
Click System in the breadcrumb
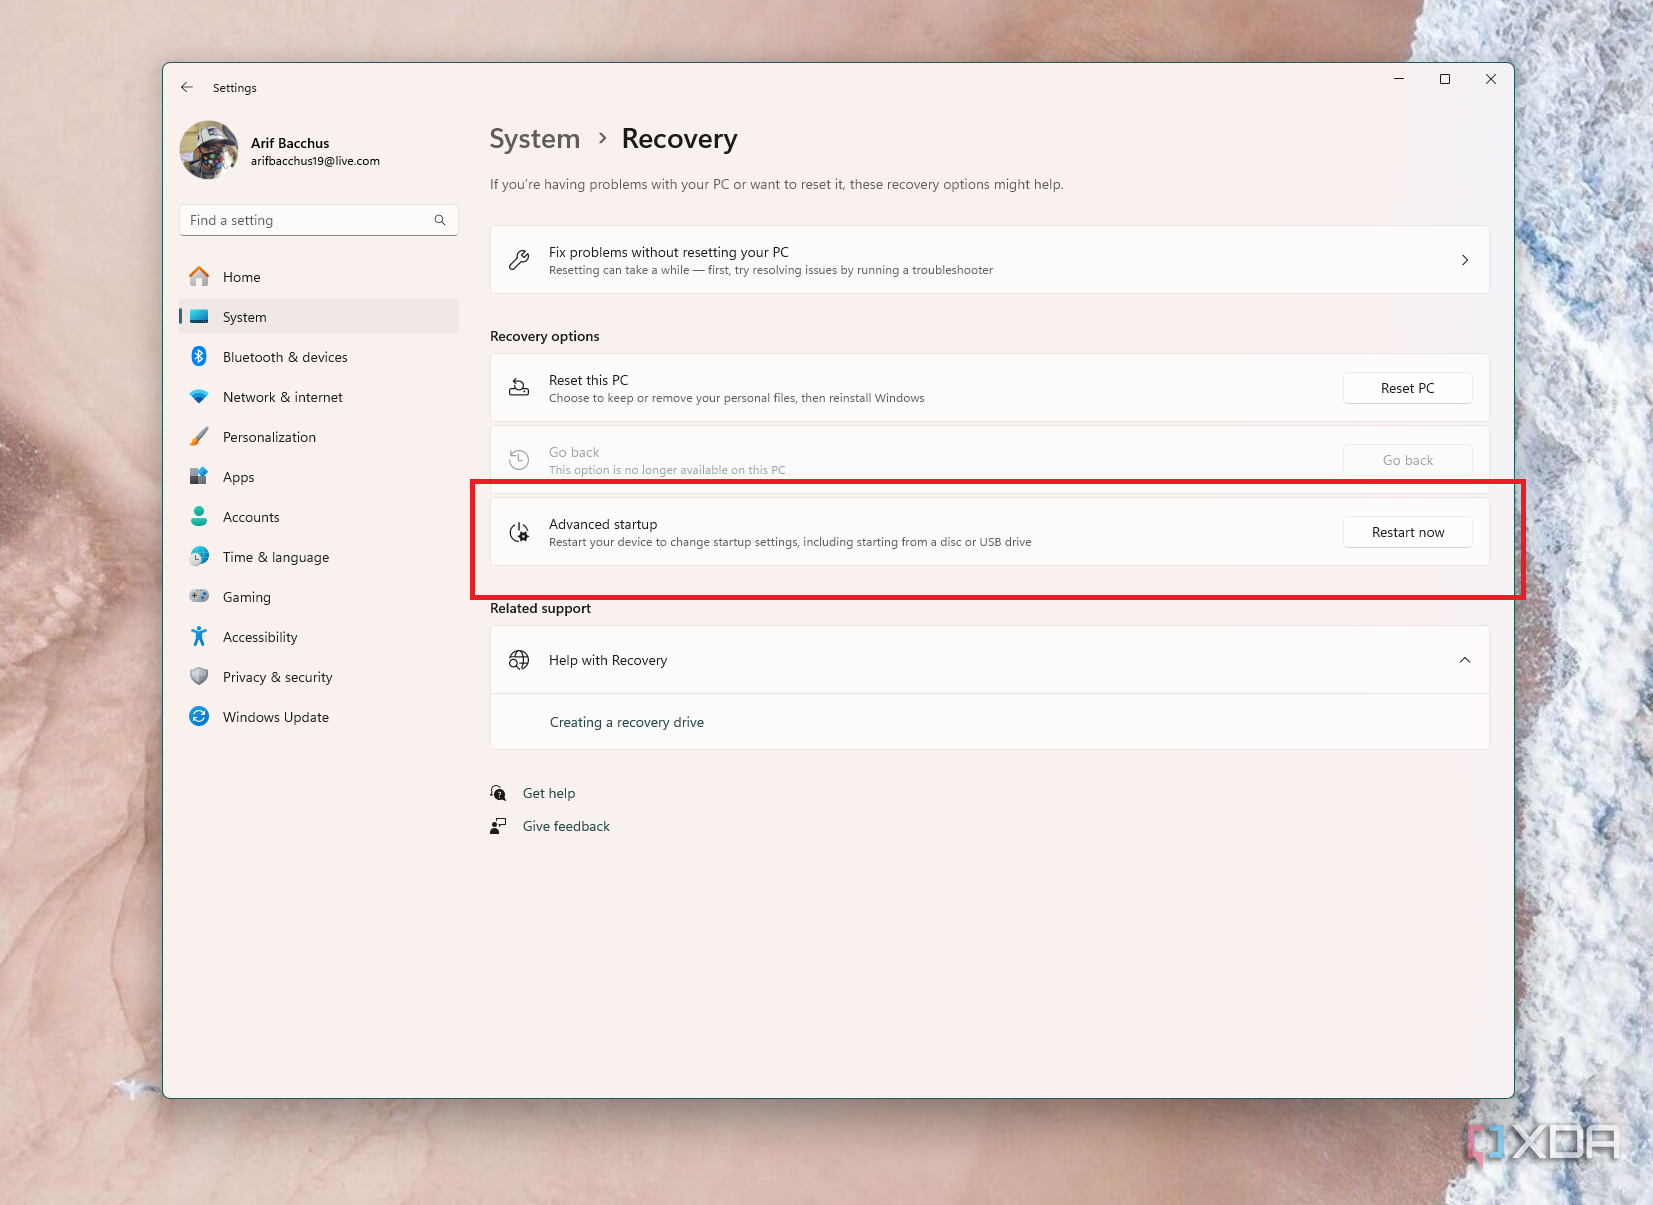(x=534, y=139)
